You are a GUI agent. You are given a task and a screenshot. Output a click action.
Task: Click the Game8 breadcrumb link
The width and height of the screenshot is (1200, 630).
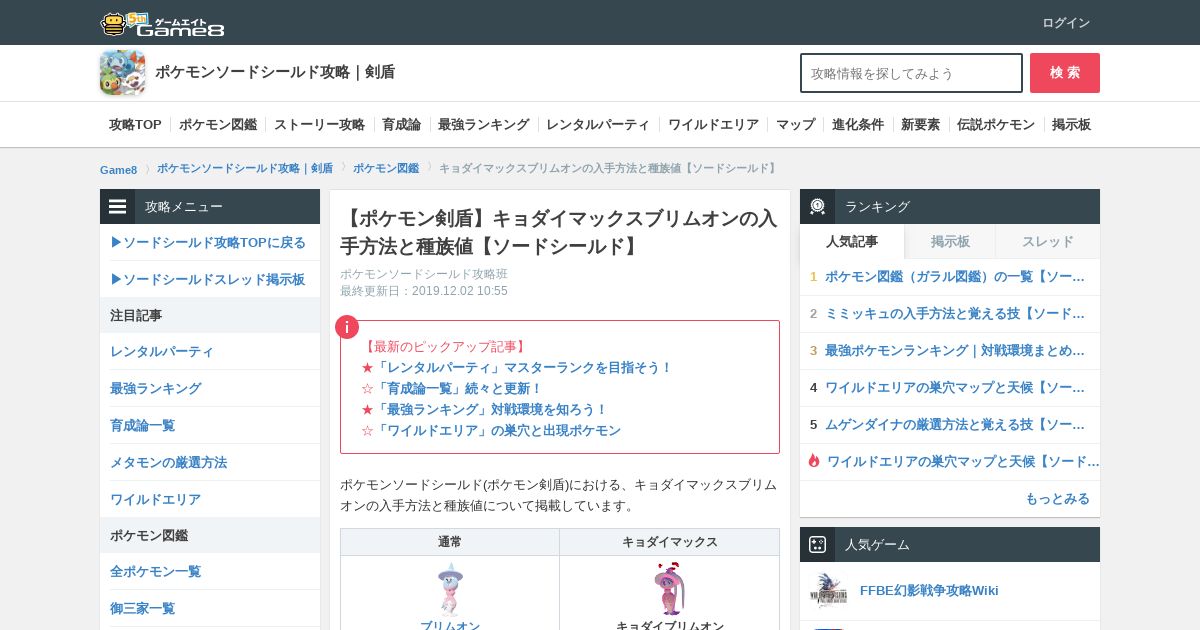coord(118,169)
